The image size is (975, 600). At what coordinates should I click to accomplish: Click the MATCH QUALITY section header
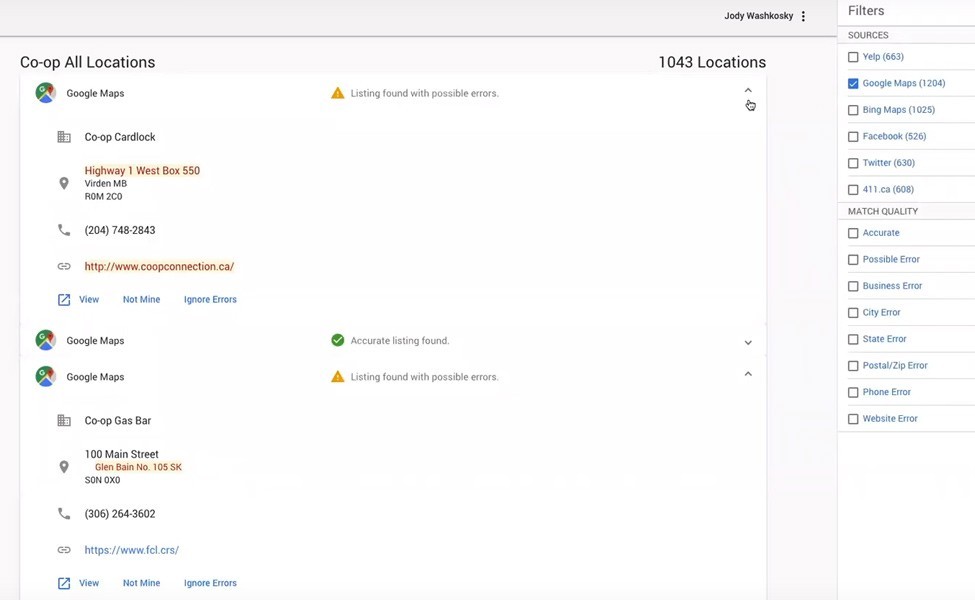click(883, 211)
